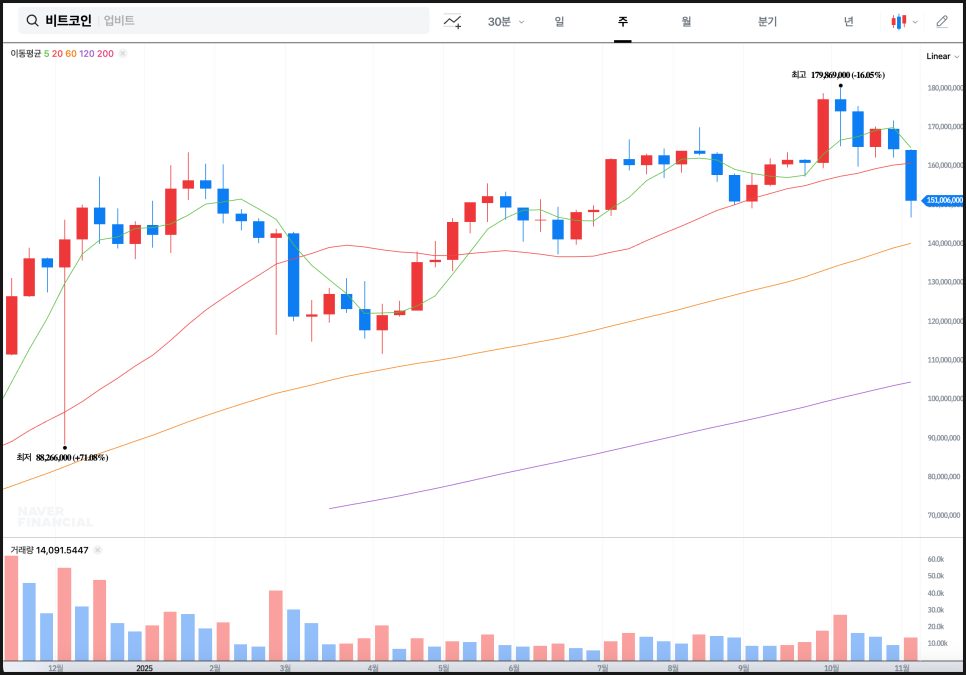The width and height of the screenshot is (966, 675).
Task: Click the current price tag 151,006,000
Action: (942, 200)
